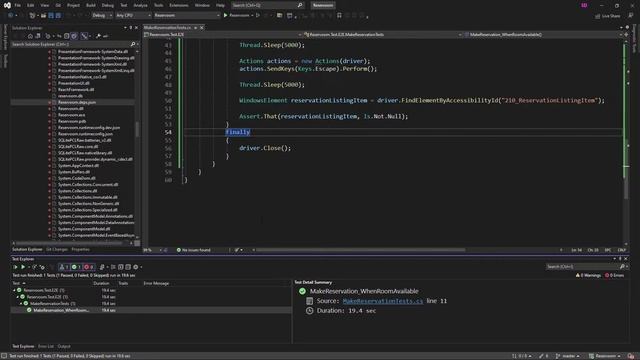Image resolution: width=640 pixels, height=360 pixels.
Task: Open the Debug menu
Action: [108, 5]
